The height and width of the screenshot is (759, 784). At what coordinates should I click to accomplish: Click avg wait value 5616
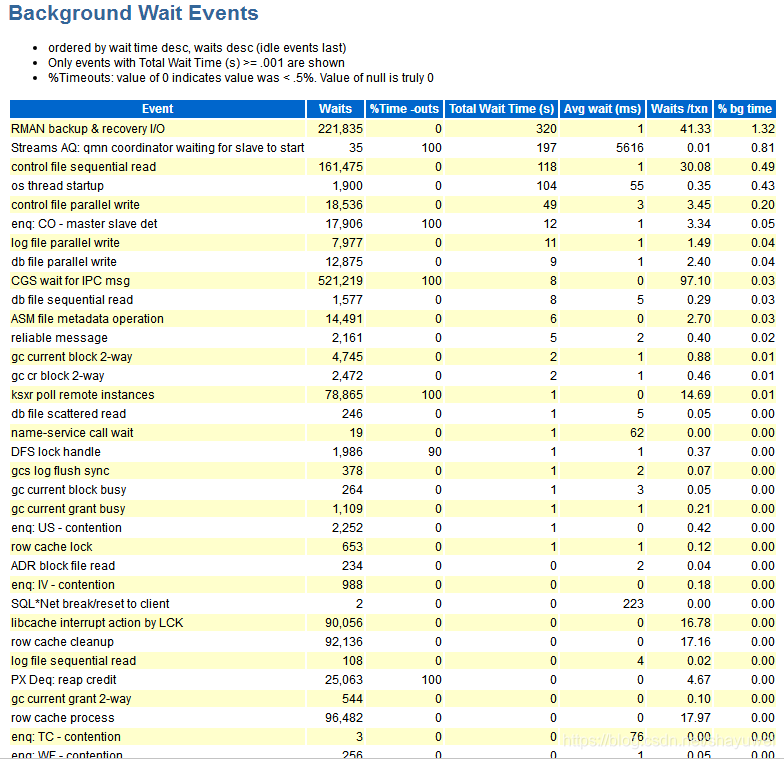point(630,148)
